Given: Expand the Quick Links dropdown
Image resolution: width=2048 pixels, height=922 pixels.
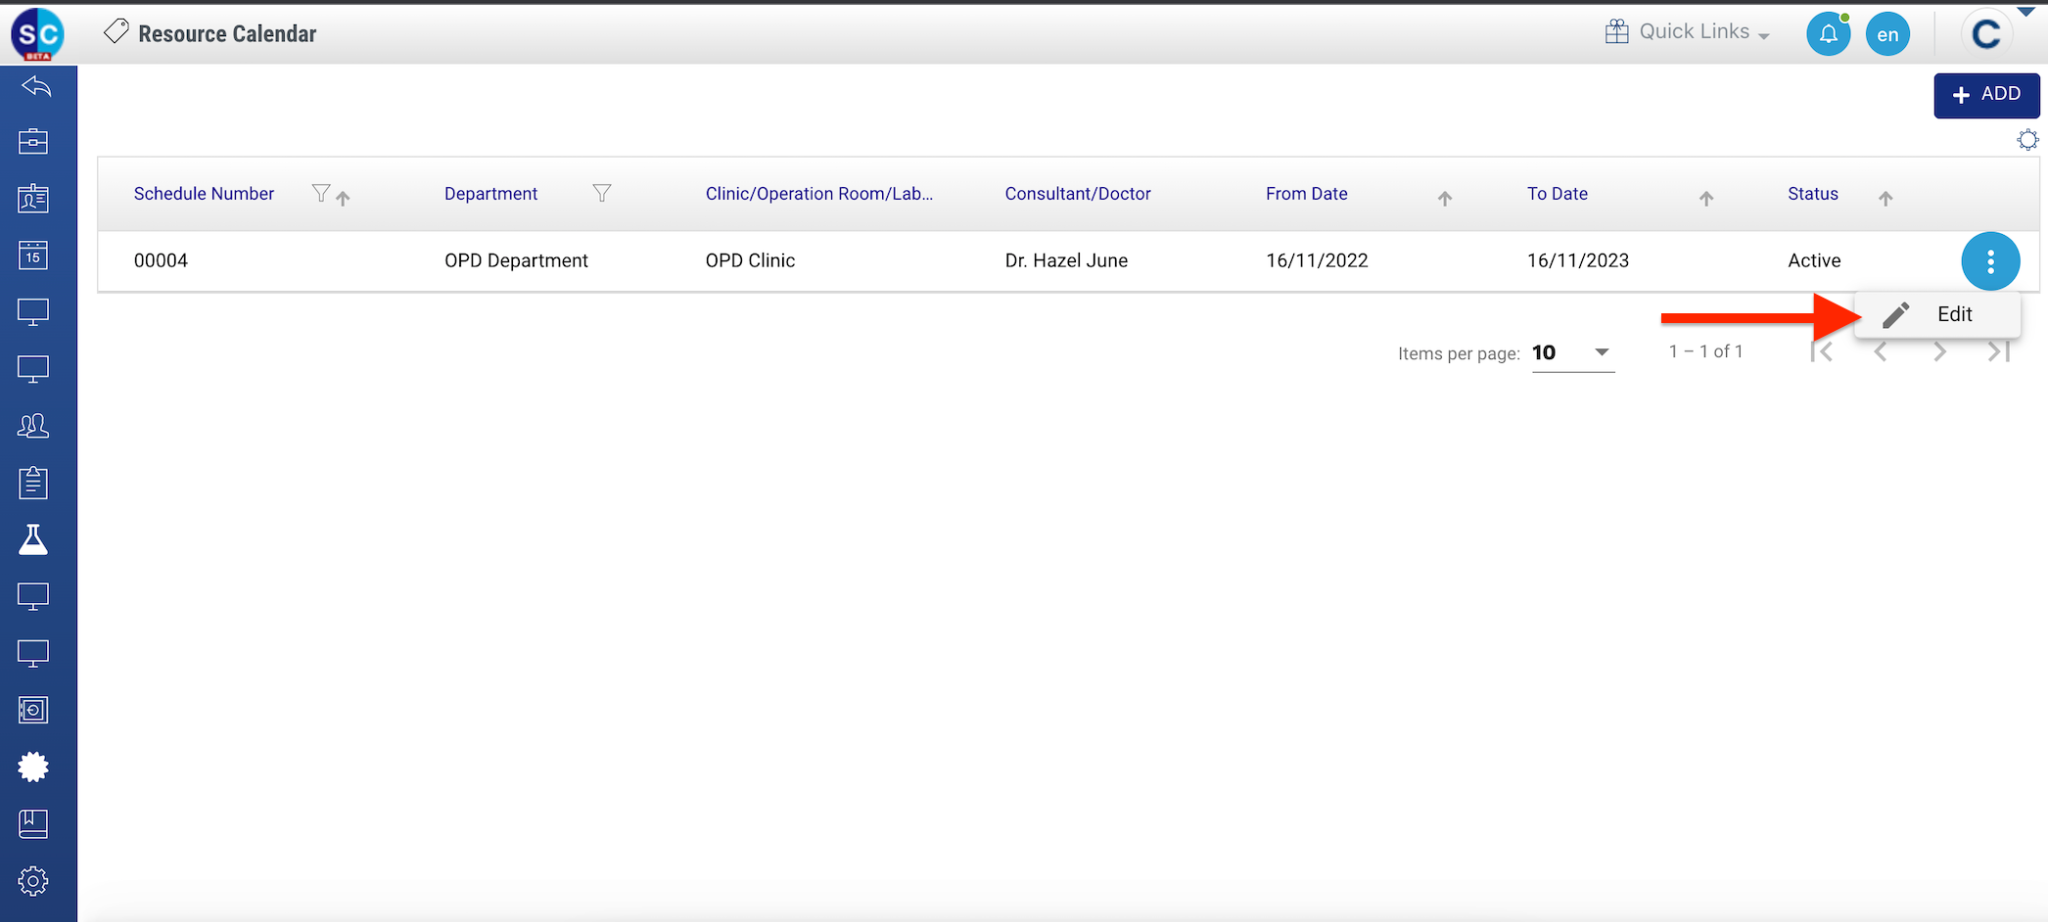Looking at the screenshot, I should [x=1688, y=32].
